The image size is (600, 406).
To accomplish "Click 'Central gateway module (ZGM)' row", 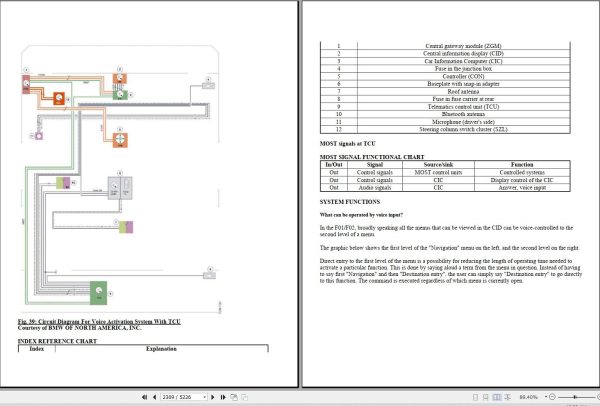I will click(x=445, y=46).
